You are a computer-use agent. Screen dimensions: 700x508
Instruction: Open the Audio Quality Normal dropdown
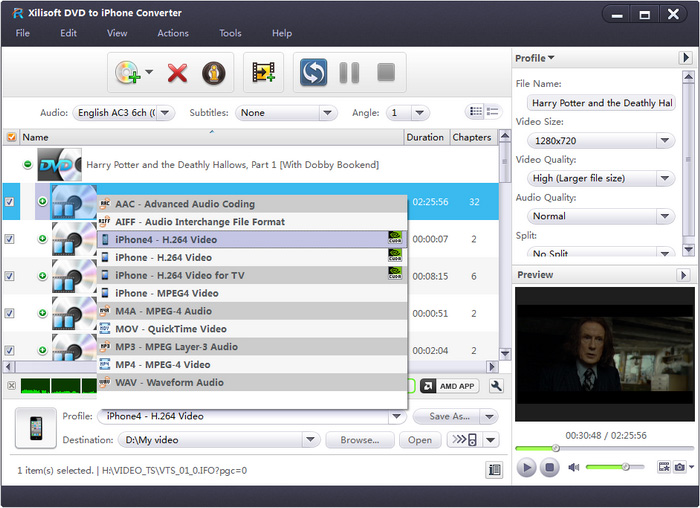coord(664,216)
